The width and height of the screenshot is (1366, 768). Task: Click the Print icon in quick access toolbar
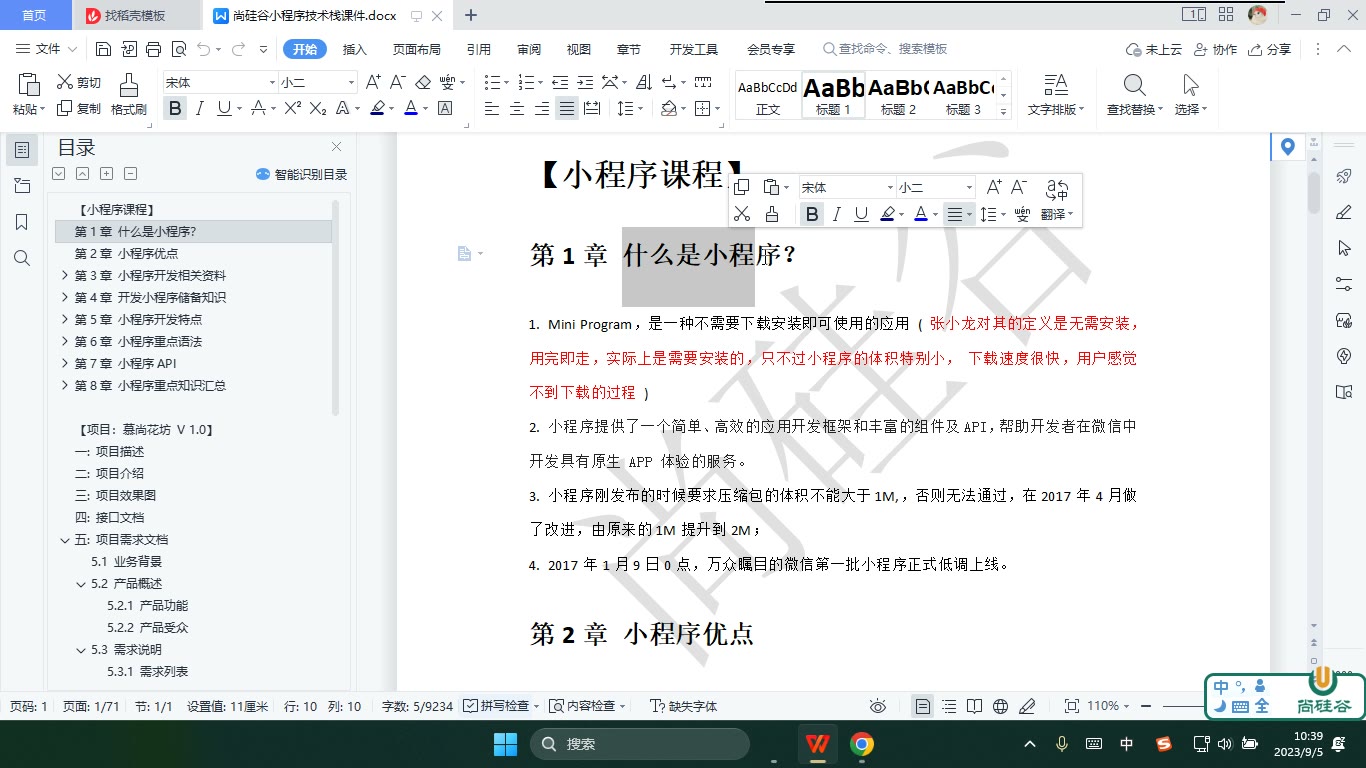[x=153, y=49]
